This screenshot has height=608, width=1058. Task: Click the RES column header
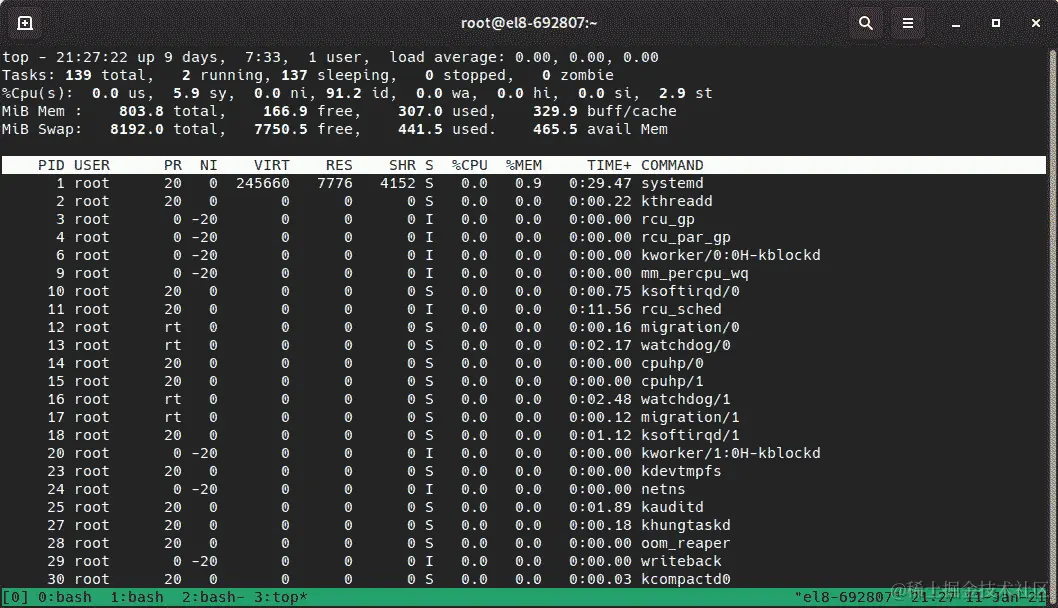[x=339, y=165]
